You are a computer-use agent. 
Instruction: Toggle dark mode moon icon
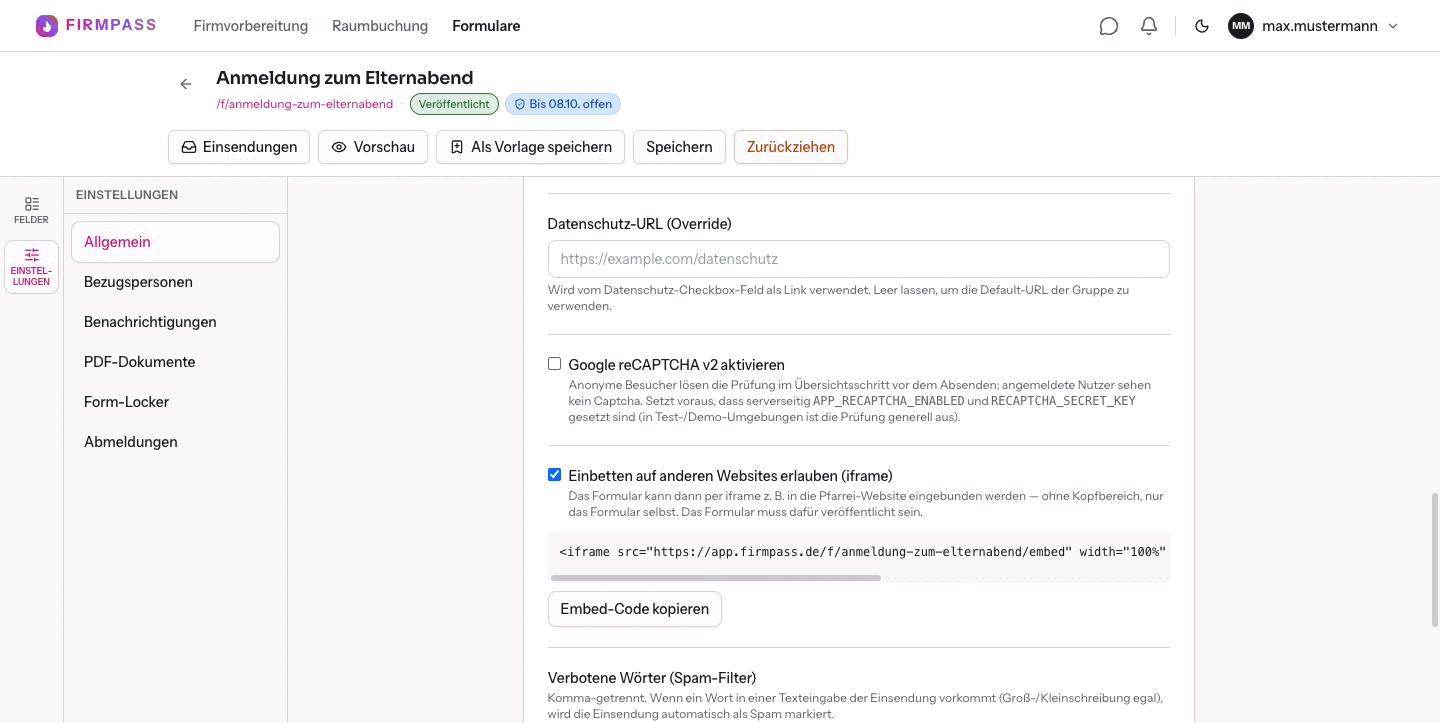coord(1202,26)
